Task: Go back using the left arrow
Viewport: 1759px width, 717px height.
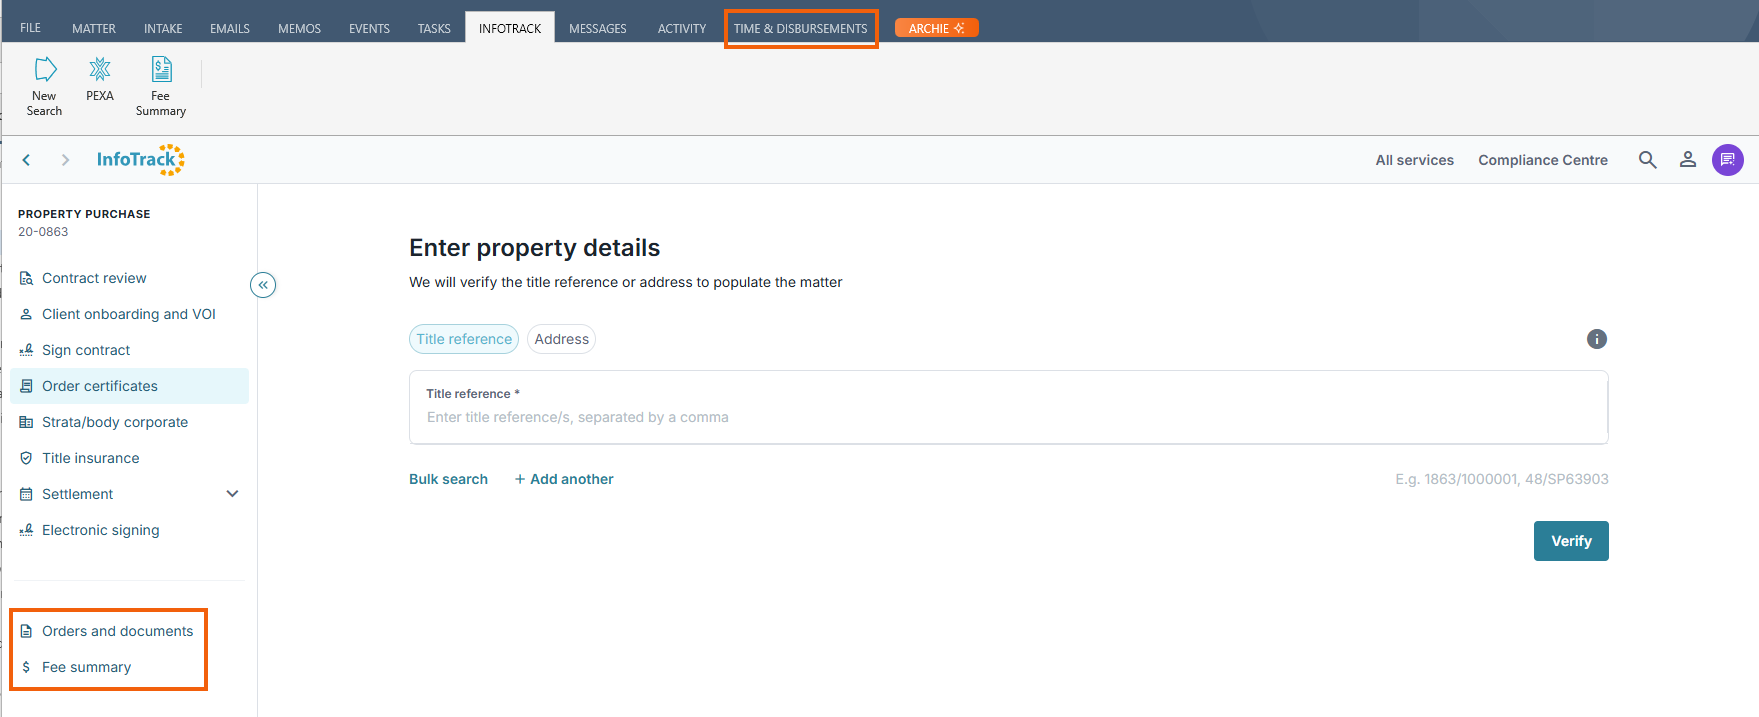Action: click(27, 160)
